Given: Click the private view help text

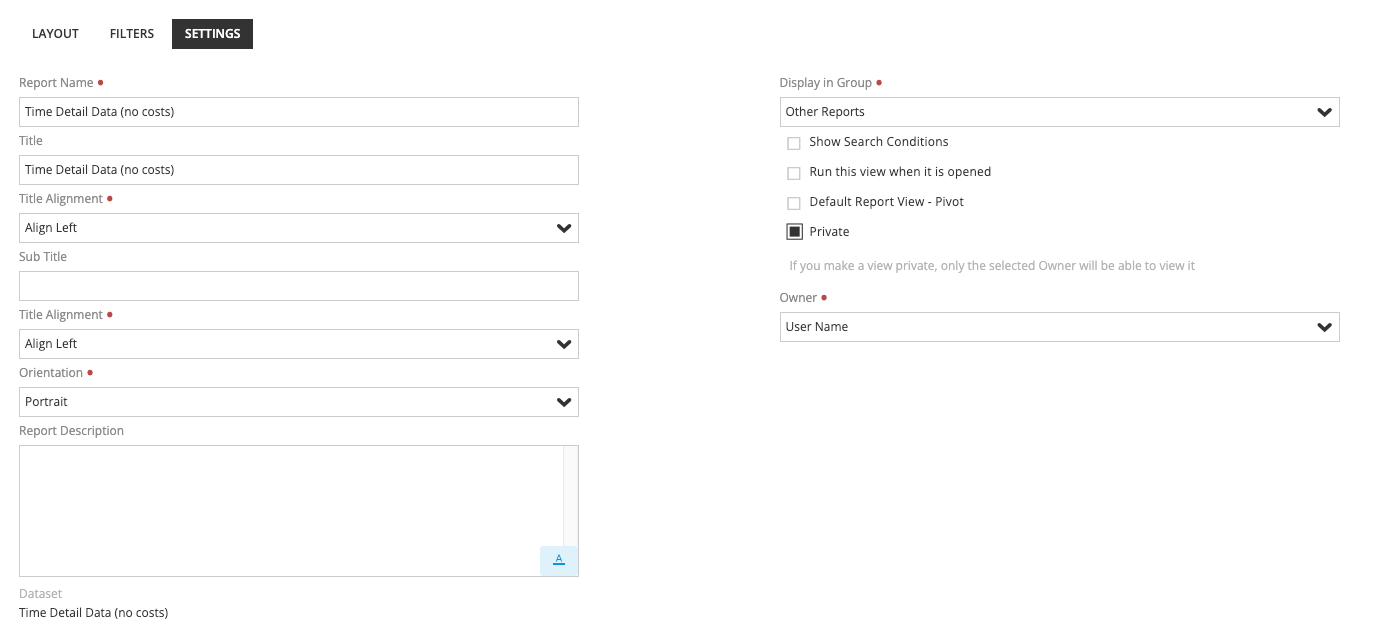Looking at the screenshot, I should pos(991,266).
